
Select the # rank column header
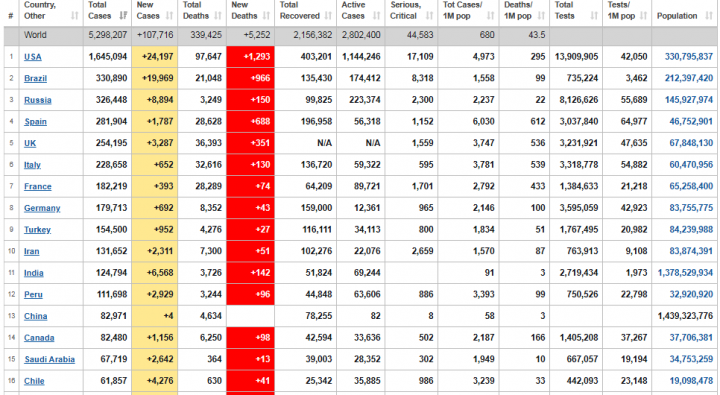pos(11,16)
